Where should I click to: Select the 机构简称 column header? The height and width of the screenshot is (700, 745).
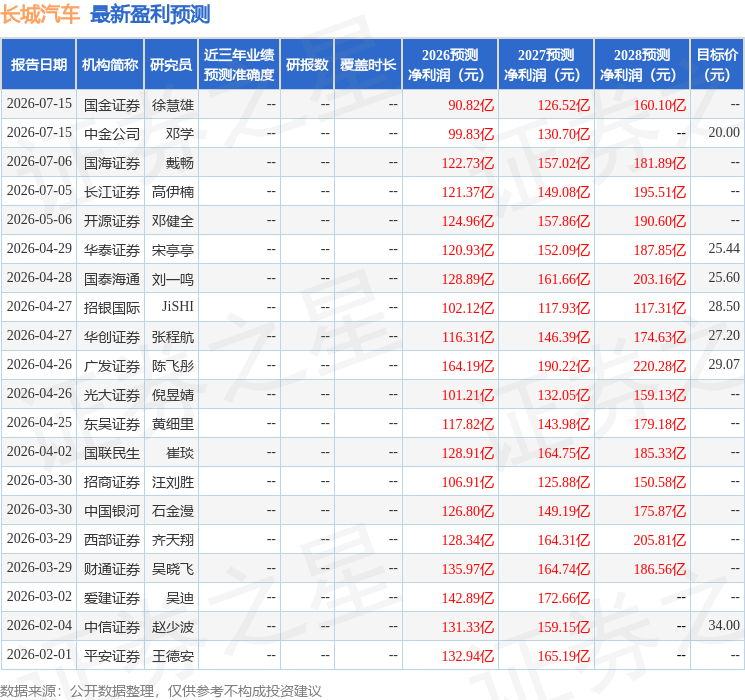point(110,65)
